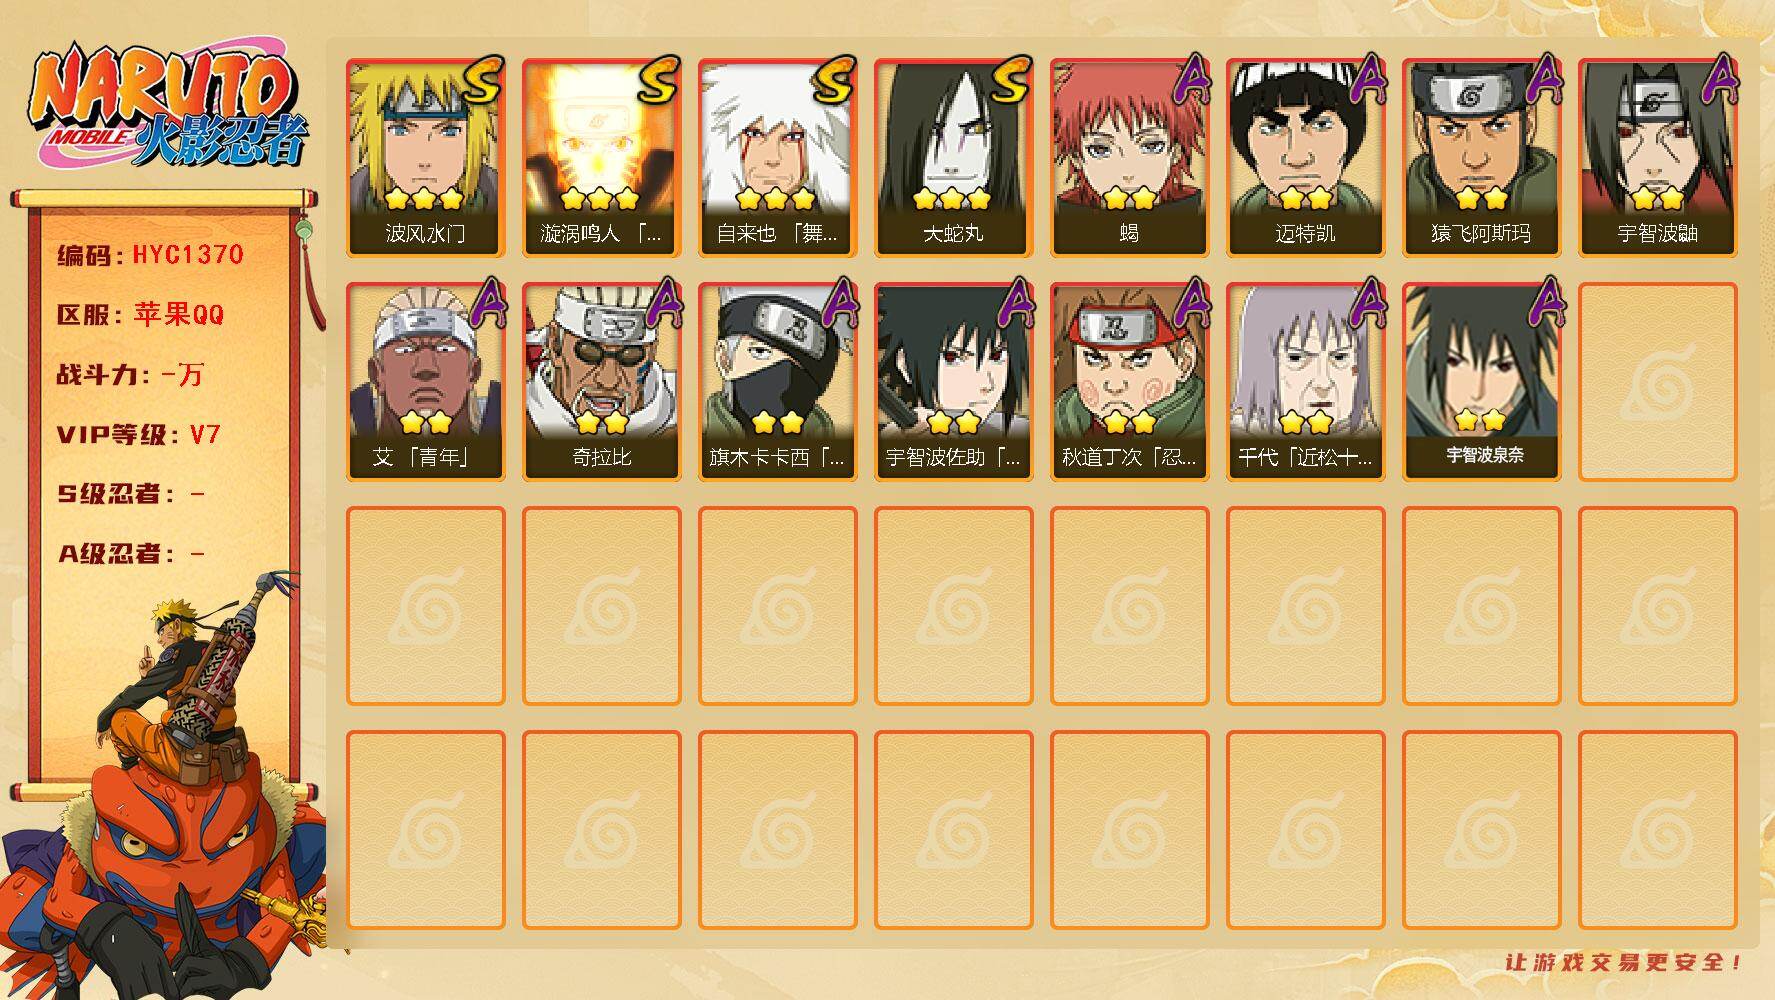
Task: Select the 宇智波泉奈 ninja card
Action: point(1481,382)
